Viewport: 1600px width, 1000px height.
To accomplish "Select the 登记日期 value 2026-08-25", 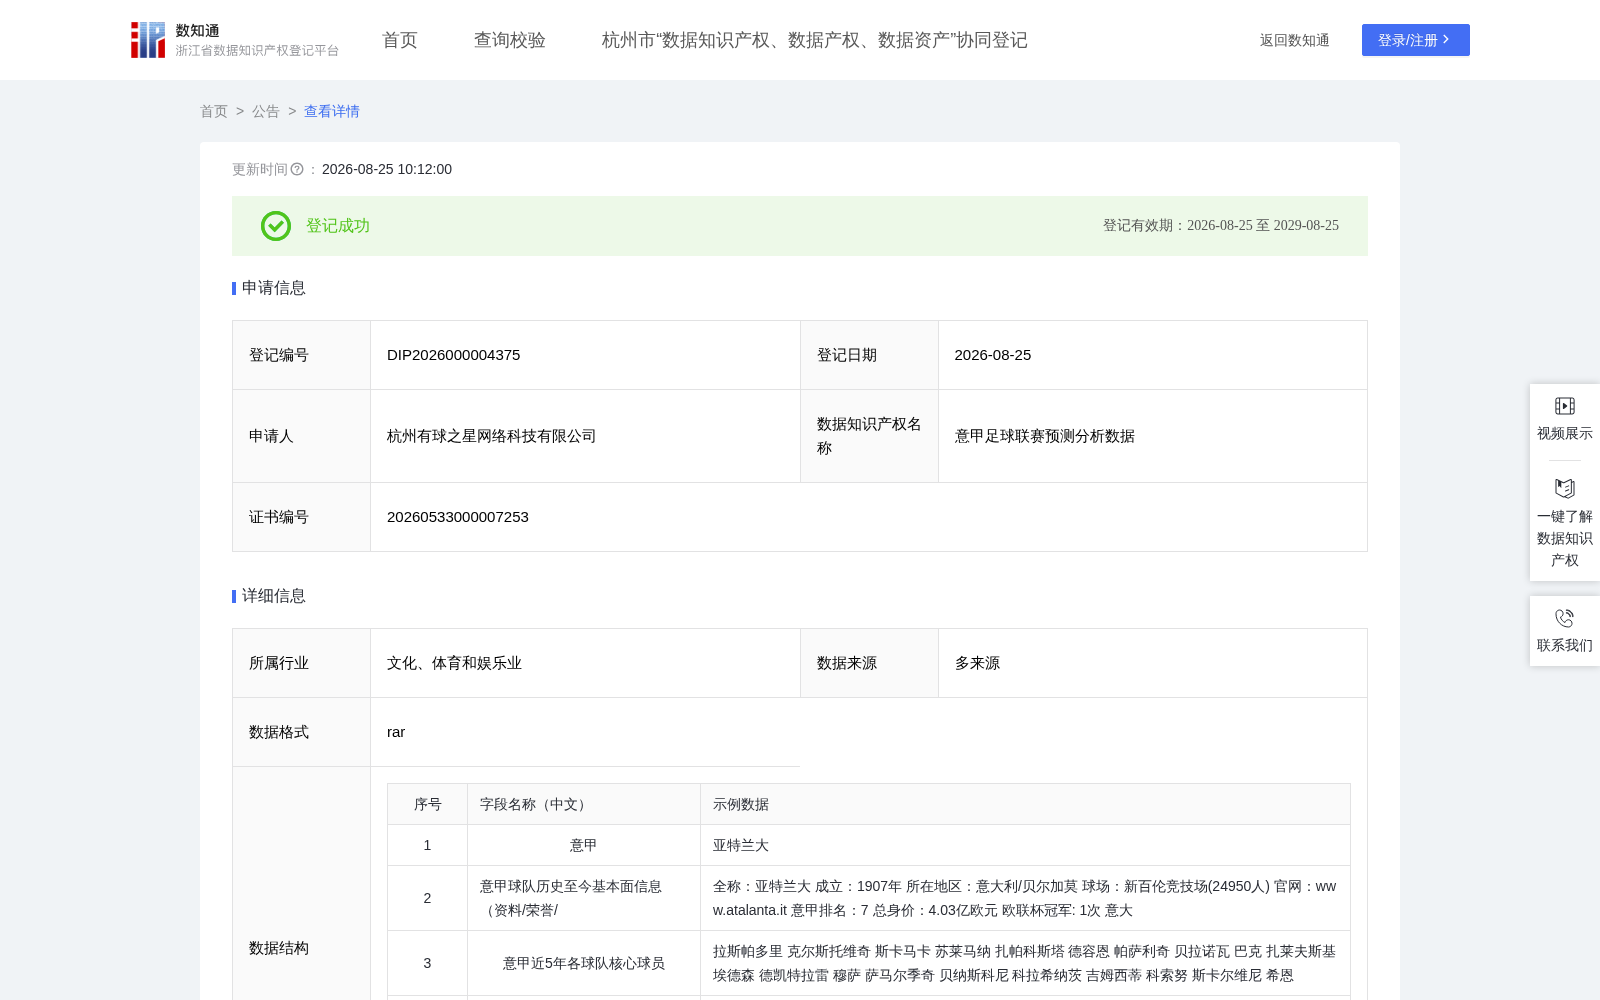I will click(x=993, y=355).
